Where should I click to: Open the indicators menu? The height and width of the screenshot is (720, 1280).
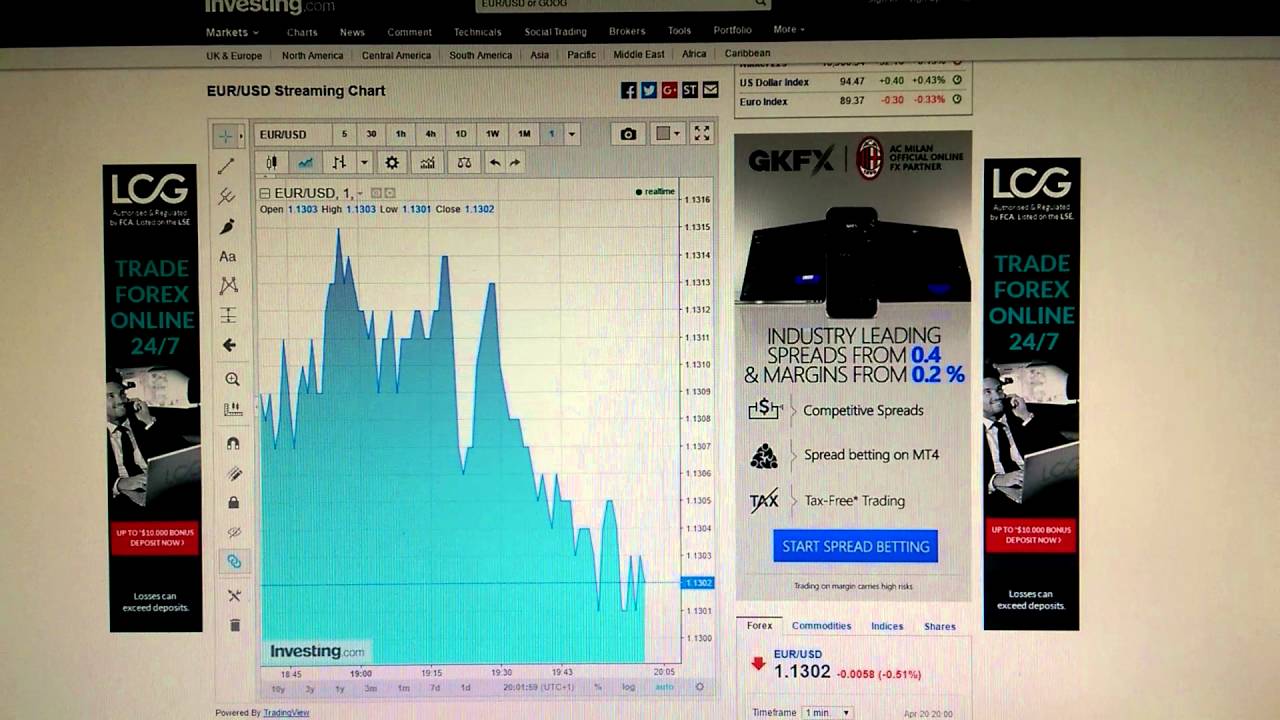tap(427, 163)
